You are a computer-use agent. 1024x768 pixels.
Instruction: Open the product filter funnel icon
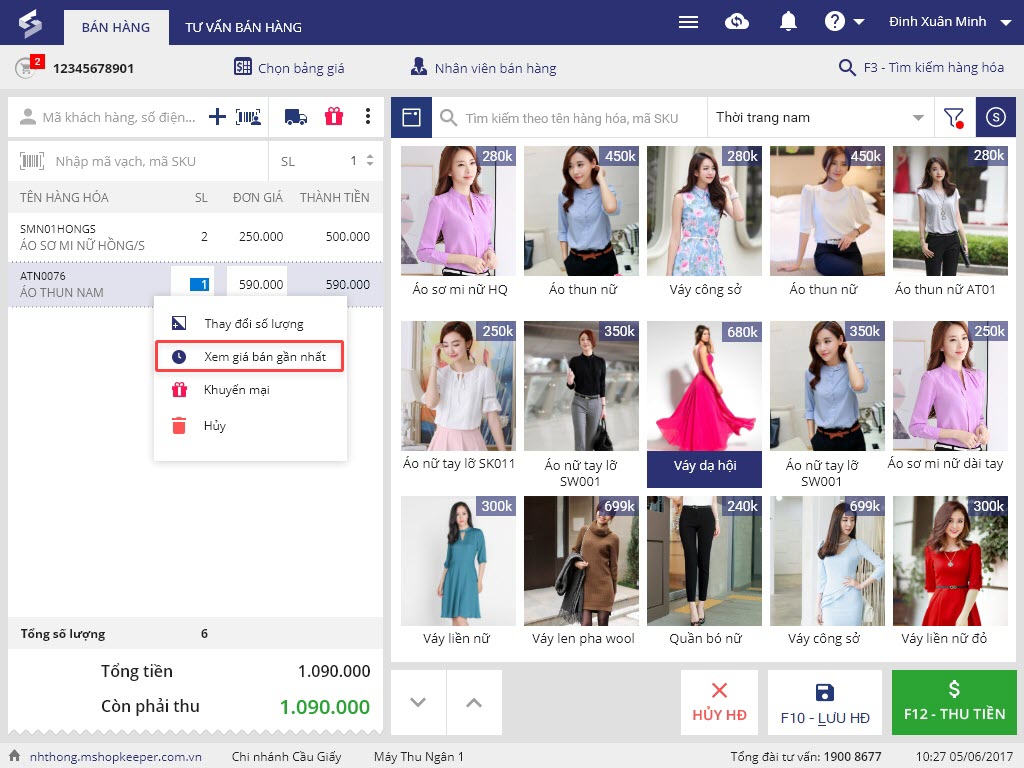[x=953, y=118]
